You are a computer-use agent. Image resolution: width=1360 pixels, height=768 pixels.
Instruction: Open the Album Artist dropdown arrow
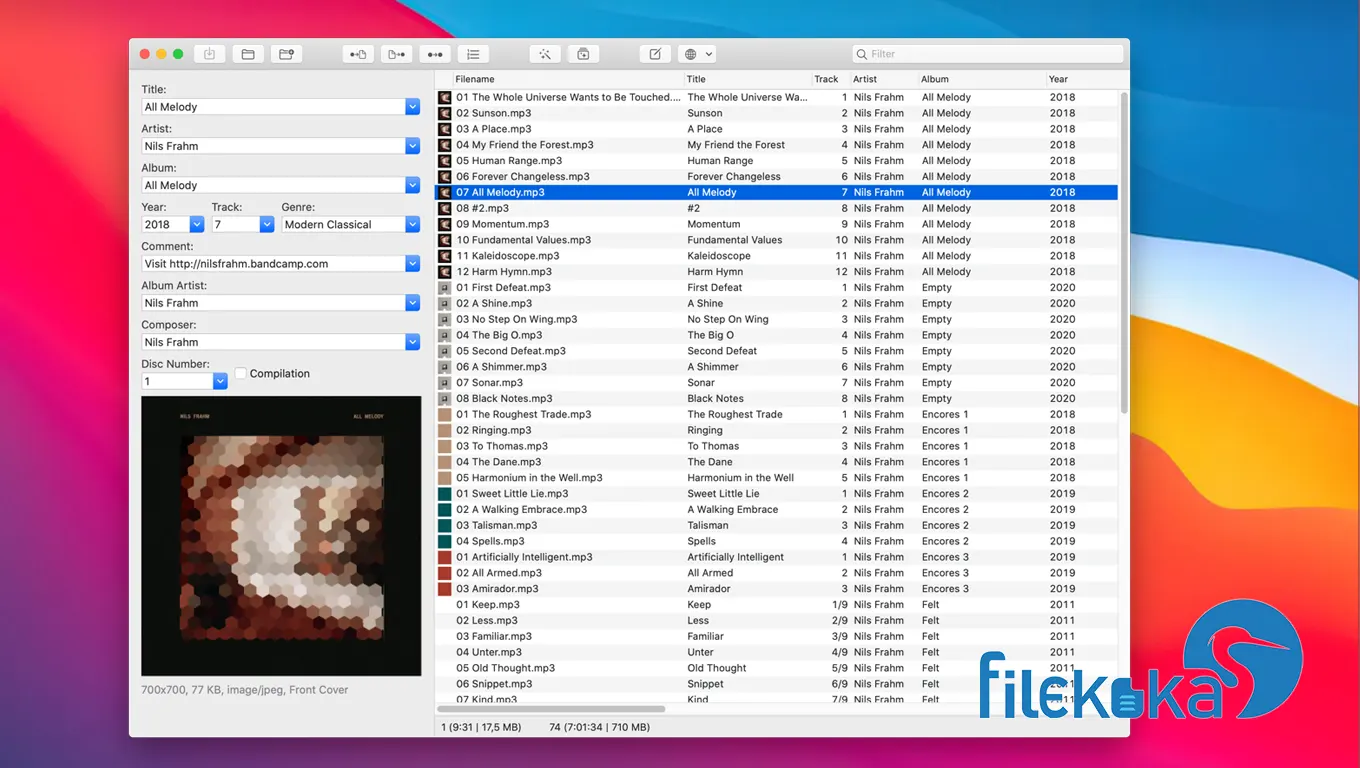[x=413, y=303]
